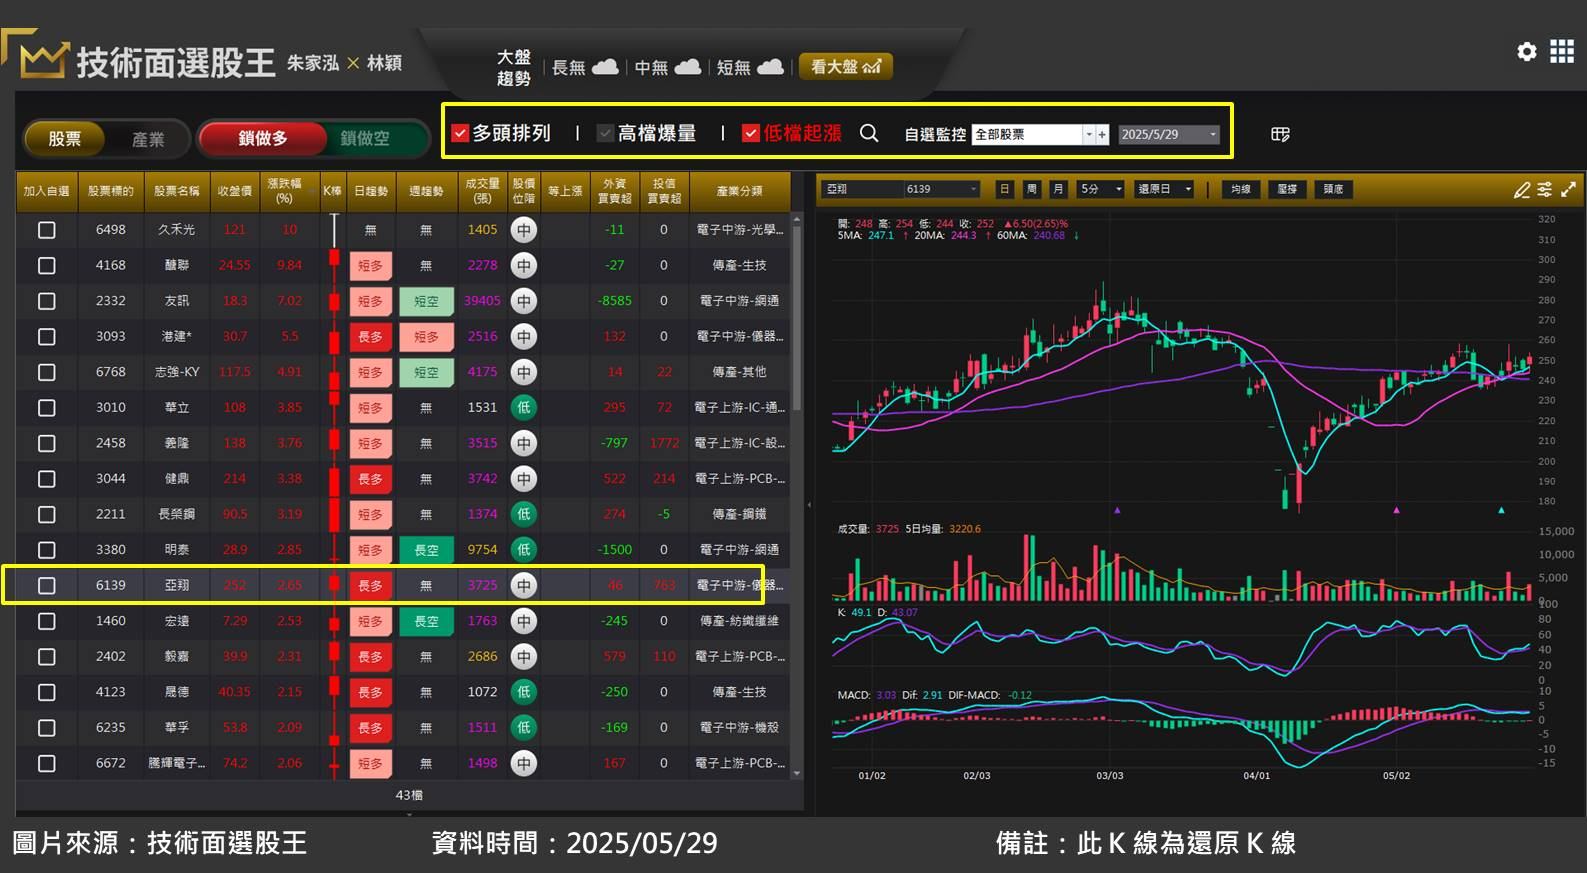The width and height of the screenshot is (1587, 873).
Task: Click the plus button beside 全部股票
Action: 1103,134
